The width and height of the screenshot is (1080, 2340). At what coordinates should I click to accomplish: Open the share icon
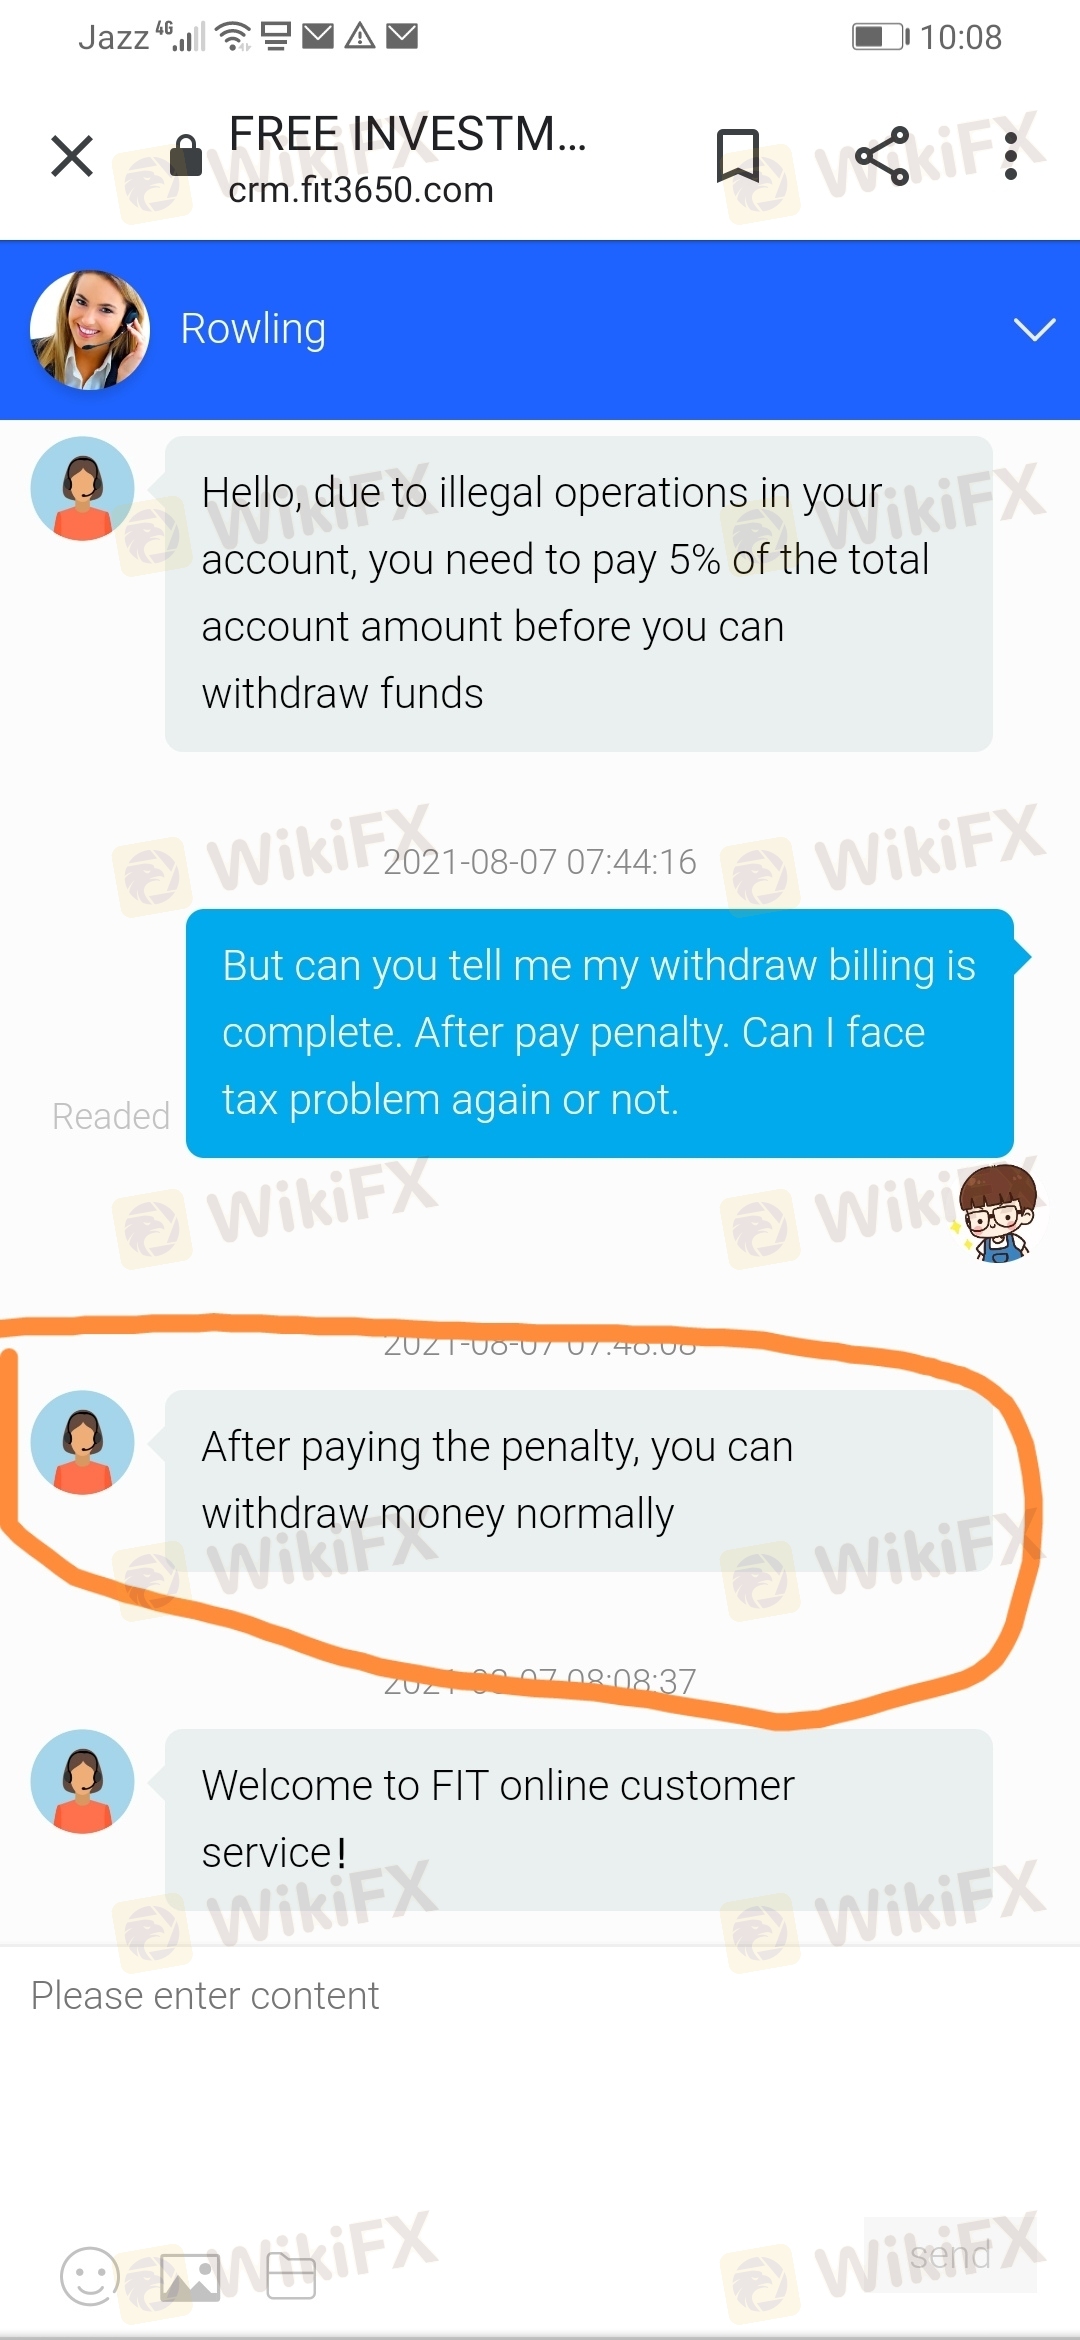click(x=882, y=156)
